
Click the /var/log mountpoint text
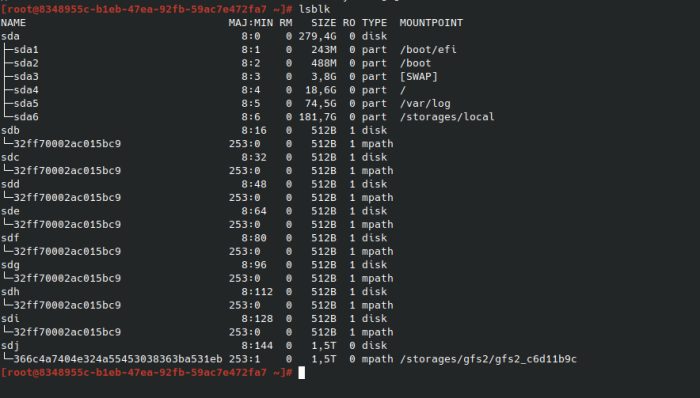[425, 104]
